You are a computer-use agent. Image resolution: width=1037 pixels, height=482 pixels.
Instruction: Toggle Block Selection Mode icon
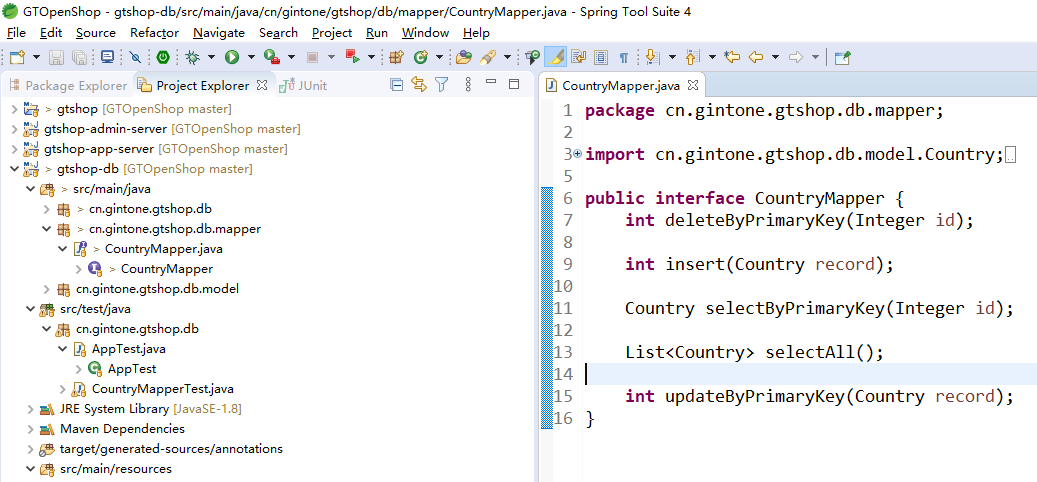601,58
